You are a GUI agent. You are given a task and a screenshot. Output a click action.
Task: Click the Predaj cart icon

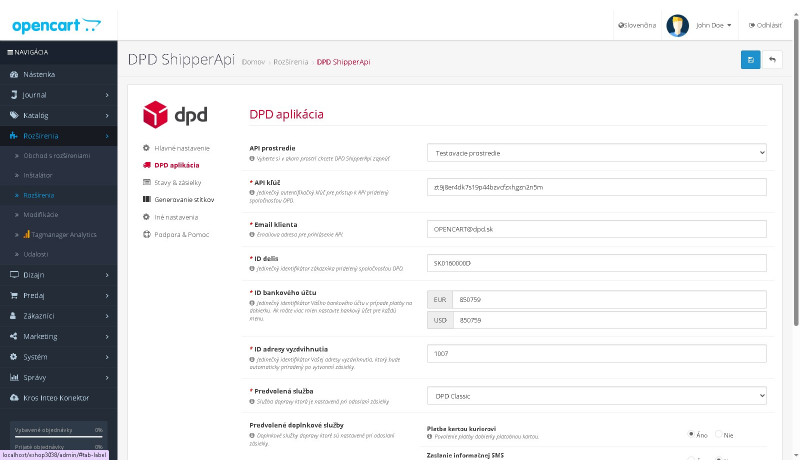pos(14,295)
